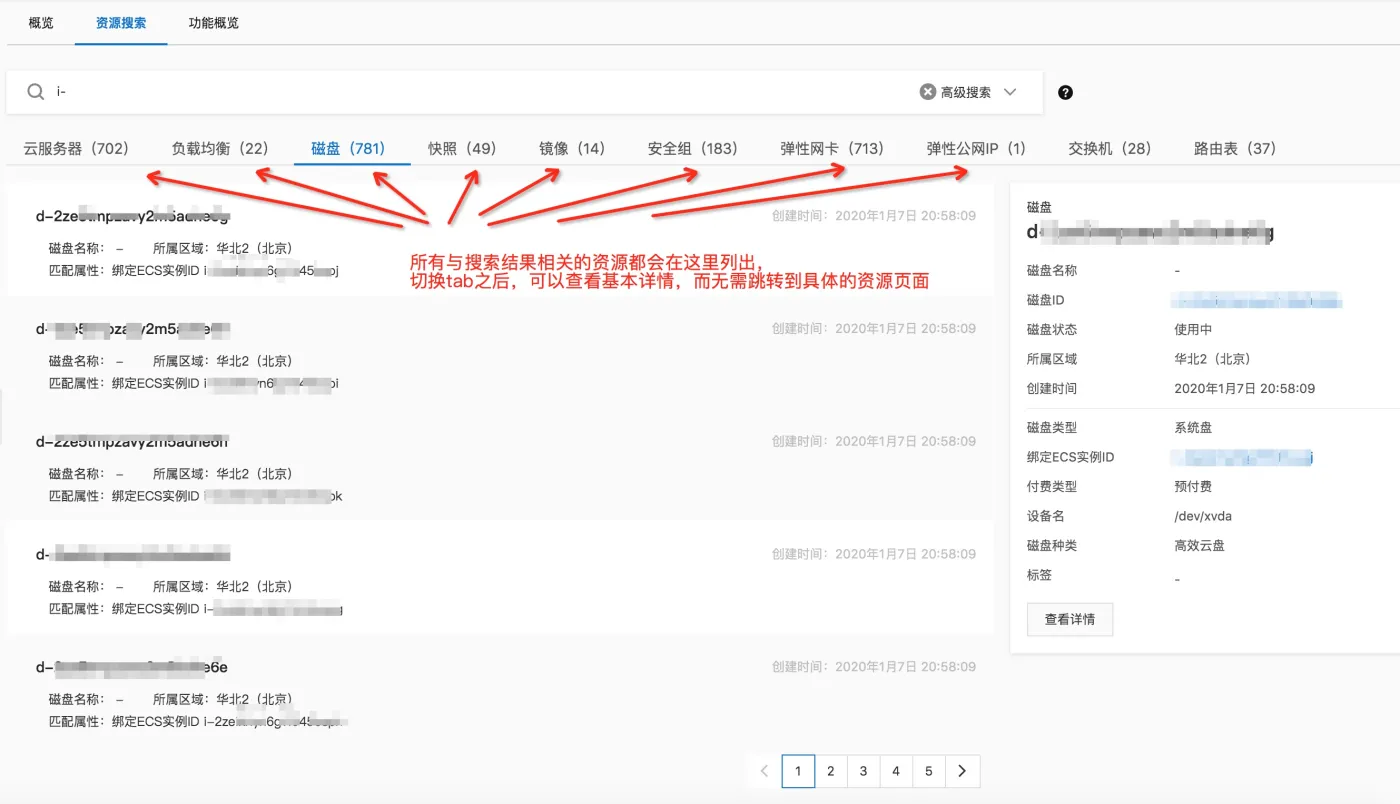Open the 镜像（14）tab
The height and width of the screenshot is (804, 1400).
[x=572, y=148]
